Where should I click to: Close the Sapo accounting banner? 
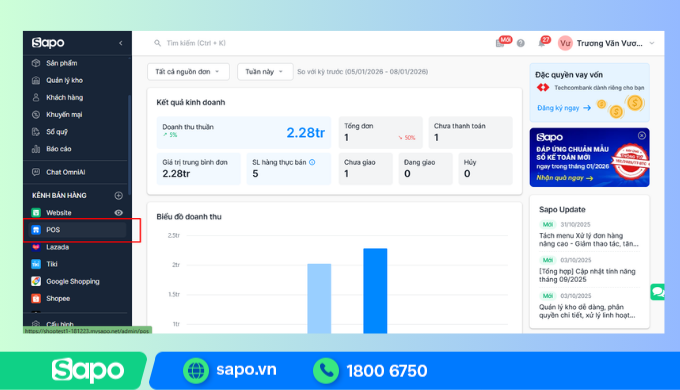pyautogui.click(x=642, y=135)
